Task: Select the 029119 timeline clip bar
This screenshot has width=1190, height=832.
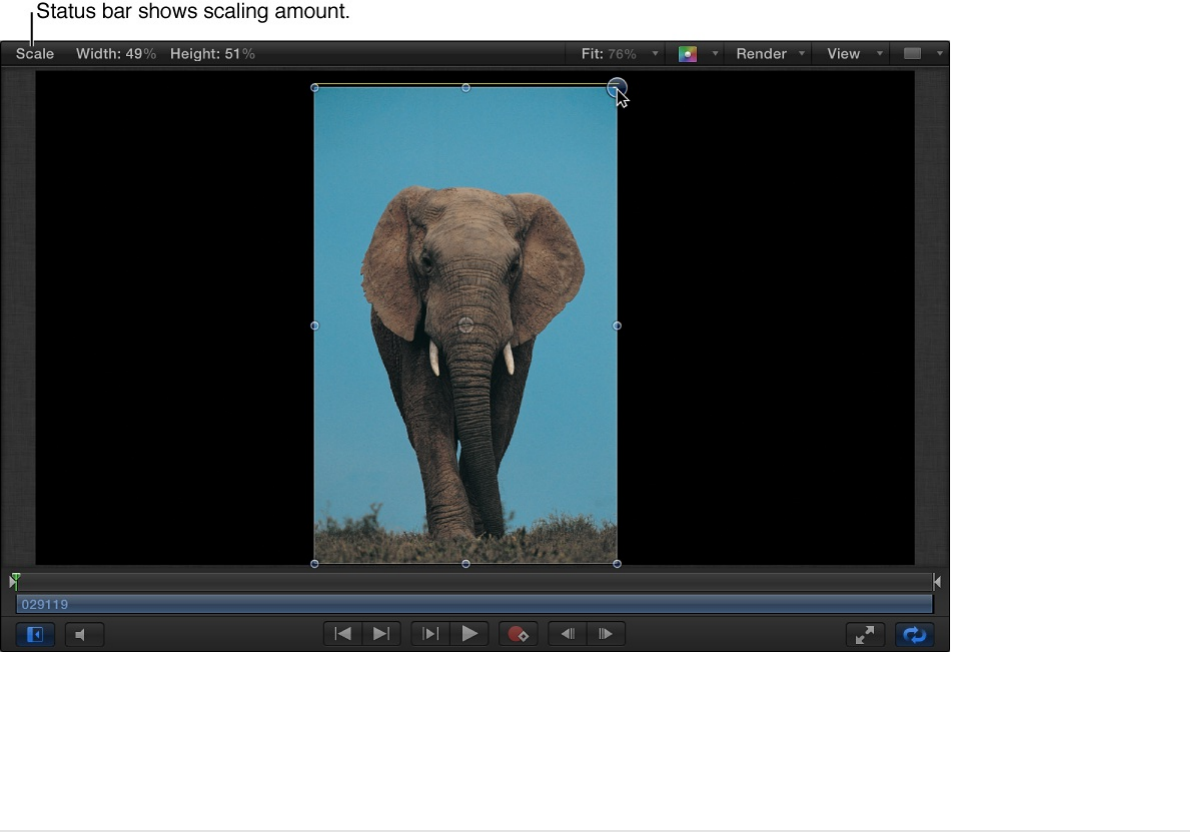Action: 474,604
